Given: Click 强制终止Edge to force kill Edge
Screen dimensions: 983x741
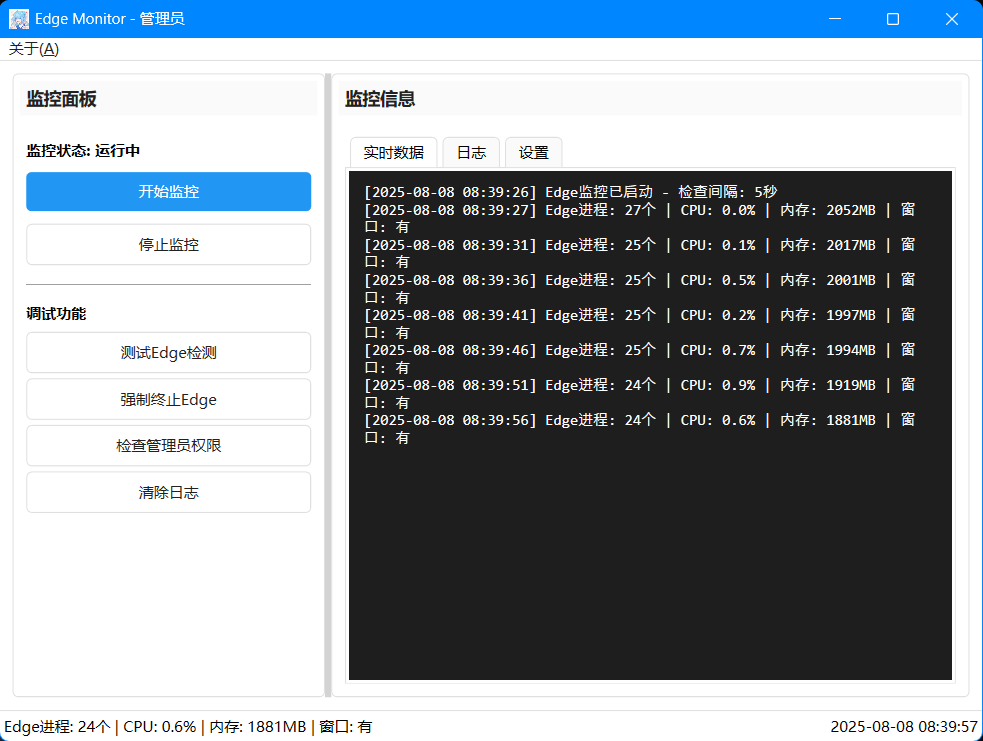Looking at the screenshot, I should 168,398.
